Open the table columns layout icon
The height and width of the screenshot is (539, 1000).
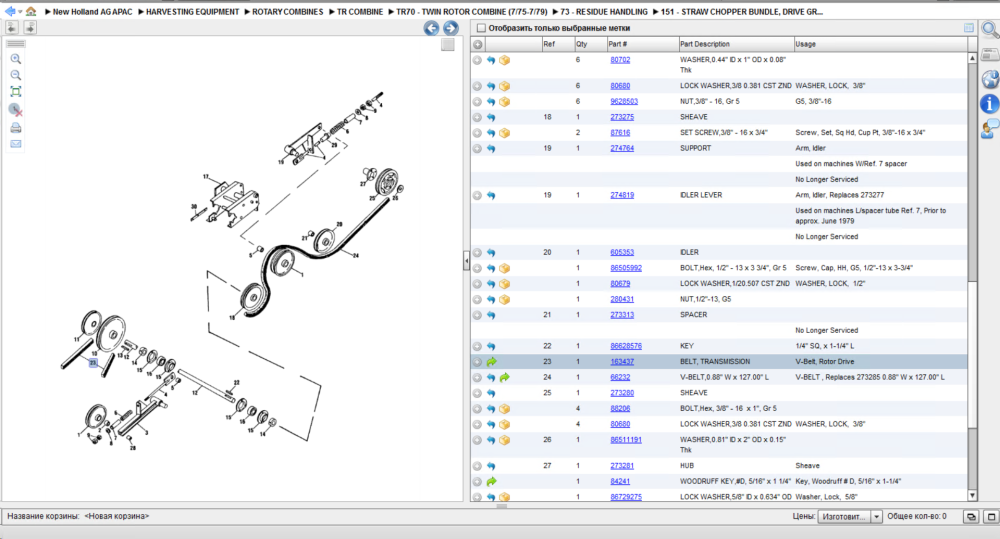[x=969, y=27]
